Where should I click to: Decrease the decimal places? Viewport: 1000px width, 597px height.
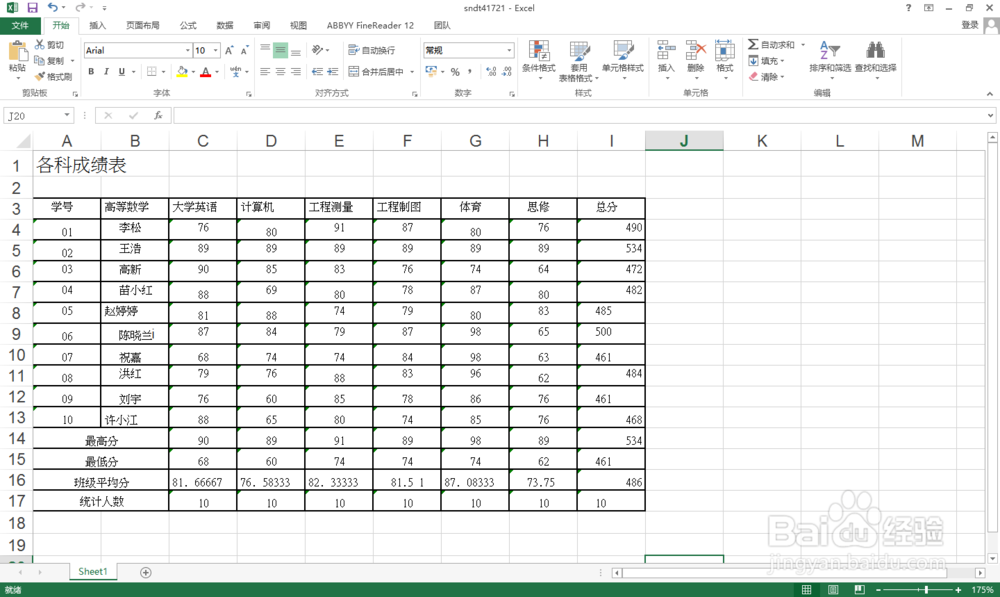point(507,71)
